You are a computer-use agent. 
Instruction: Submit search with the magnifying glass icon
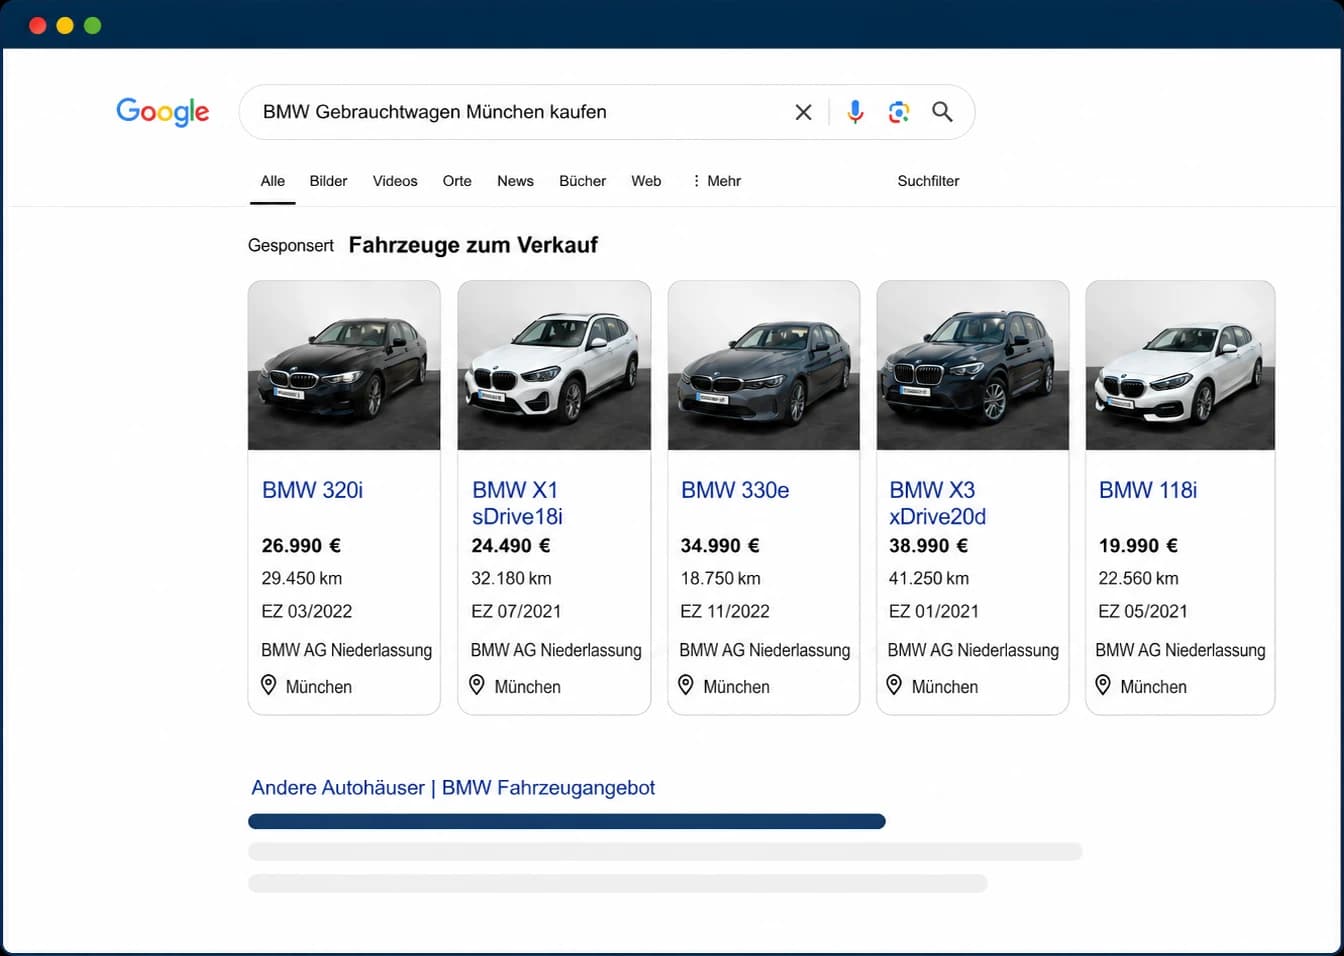(x=942, y=112)
